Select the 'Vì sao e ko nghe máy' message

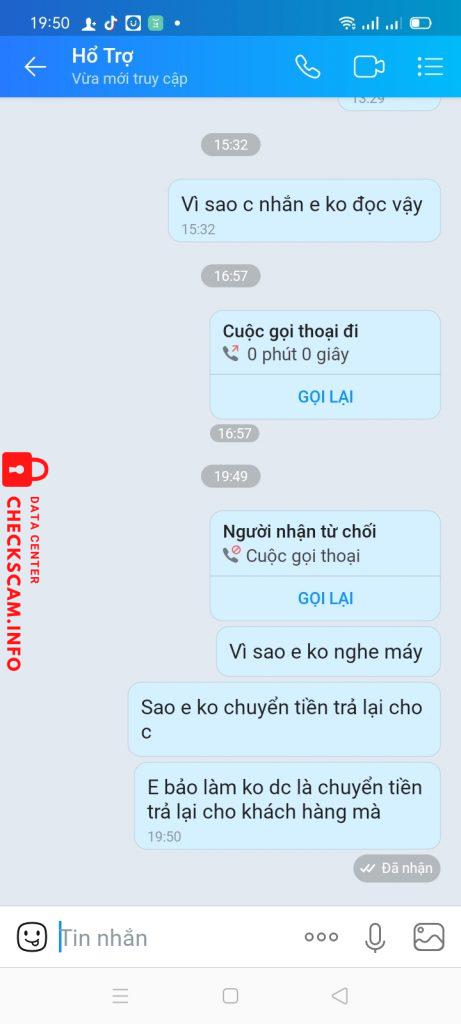[328, 651]
